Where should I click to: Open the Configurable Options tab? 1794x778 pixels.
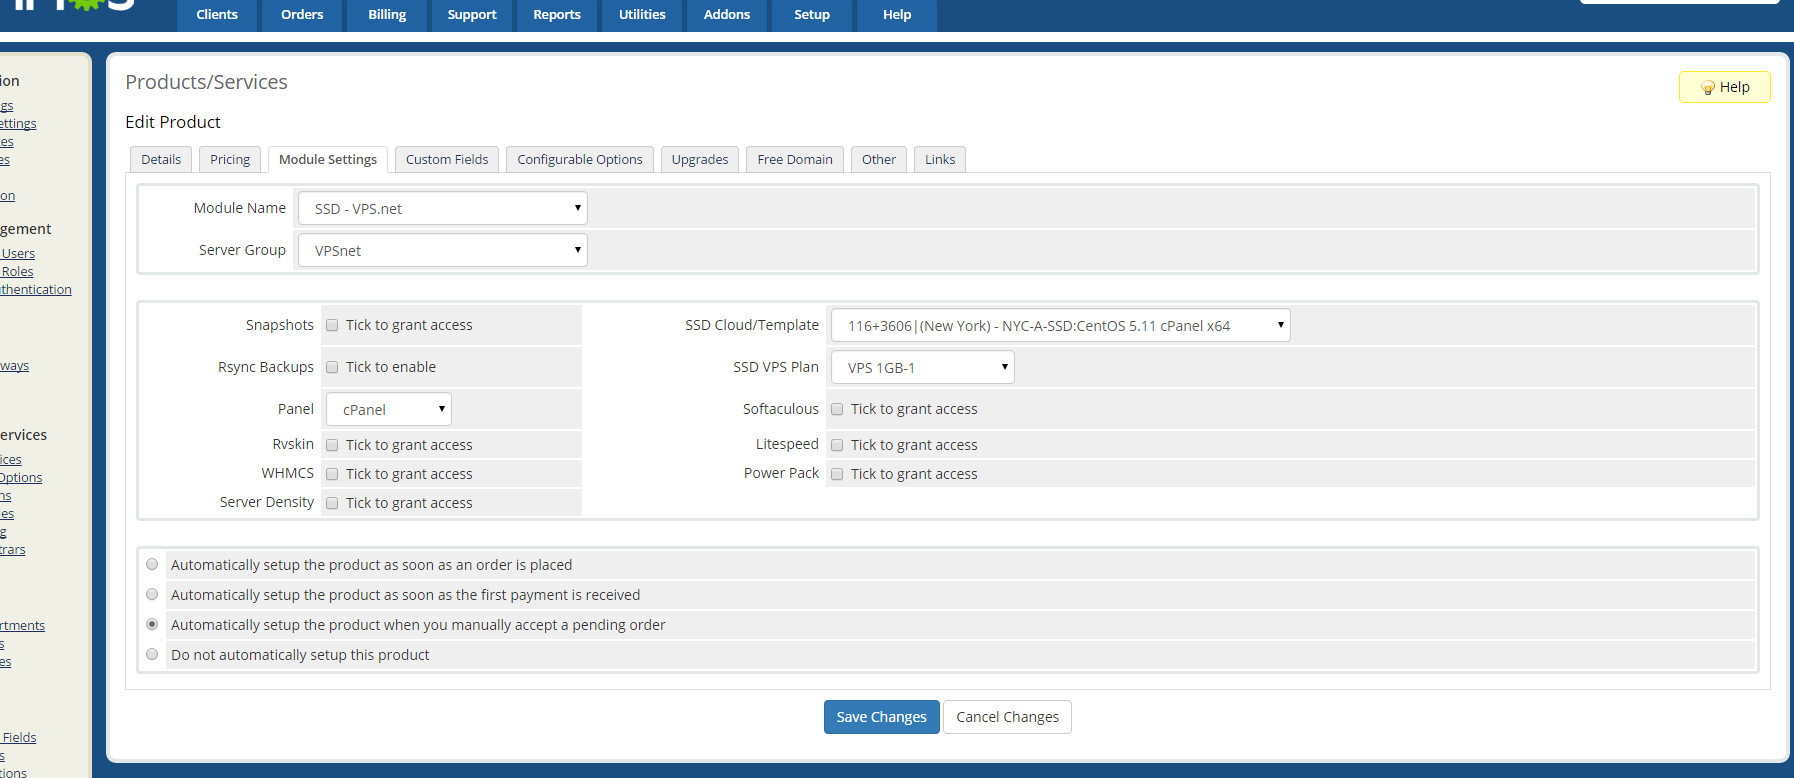pyautogui.click(x=580, y=159)
